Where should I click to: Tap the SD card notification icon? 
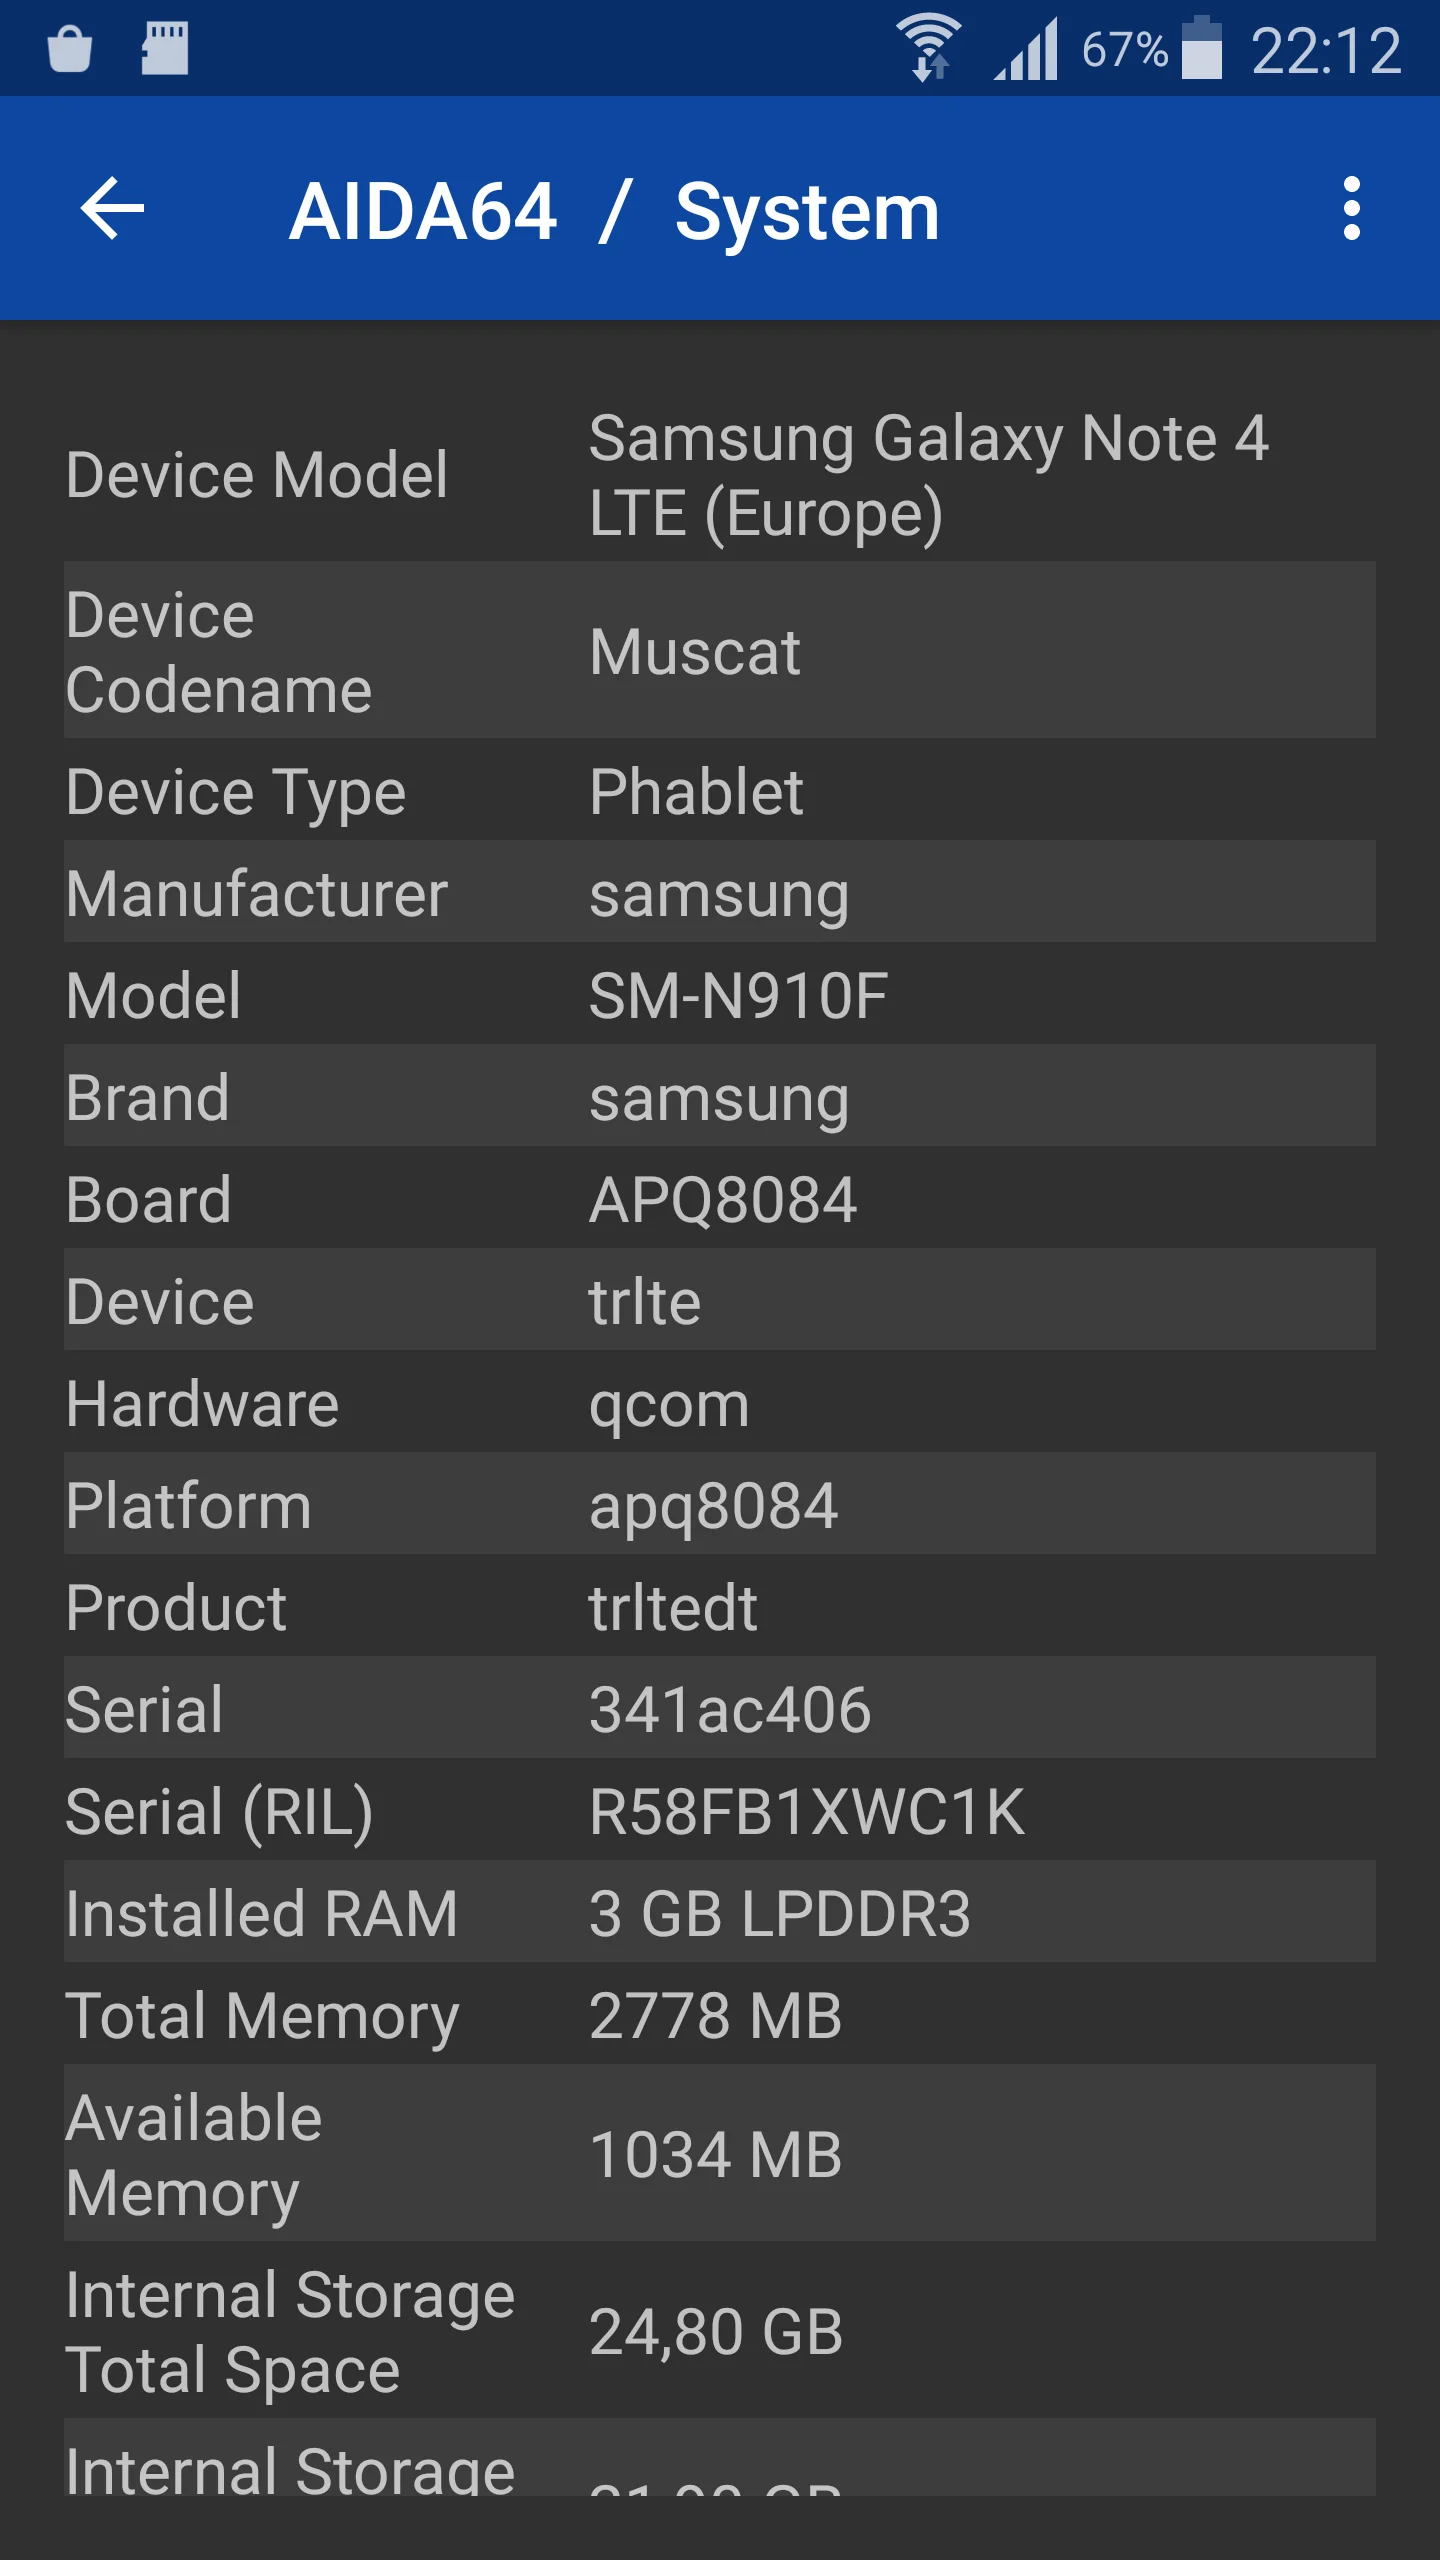[x=165, y=48]
